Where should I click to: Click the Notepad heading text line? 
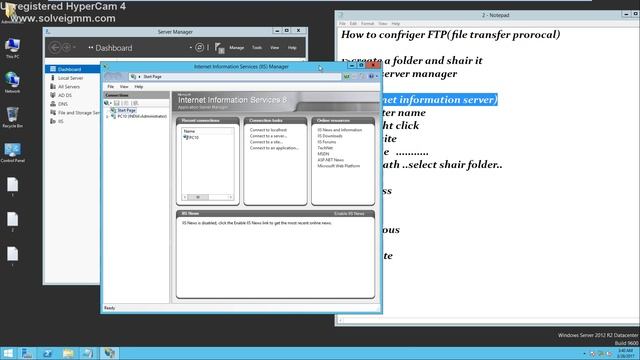pos(451,34)
